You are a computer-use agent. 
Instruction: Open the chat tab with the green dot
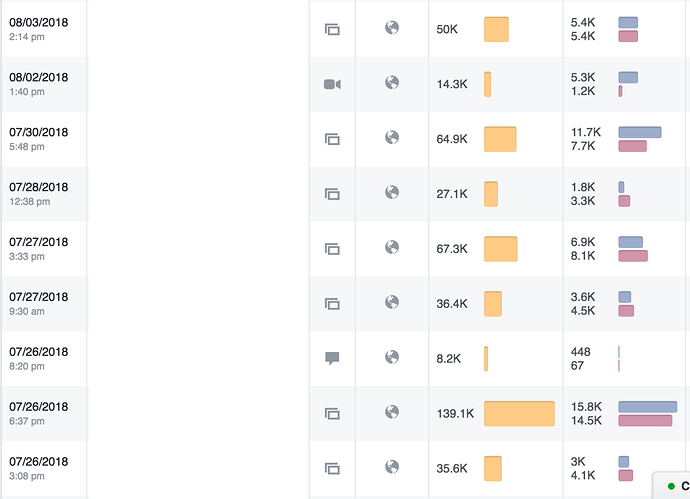tap(673, 486)
